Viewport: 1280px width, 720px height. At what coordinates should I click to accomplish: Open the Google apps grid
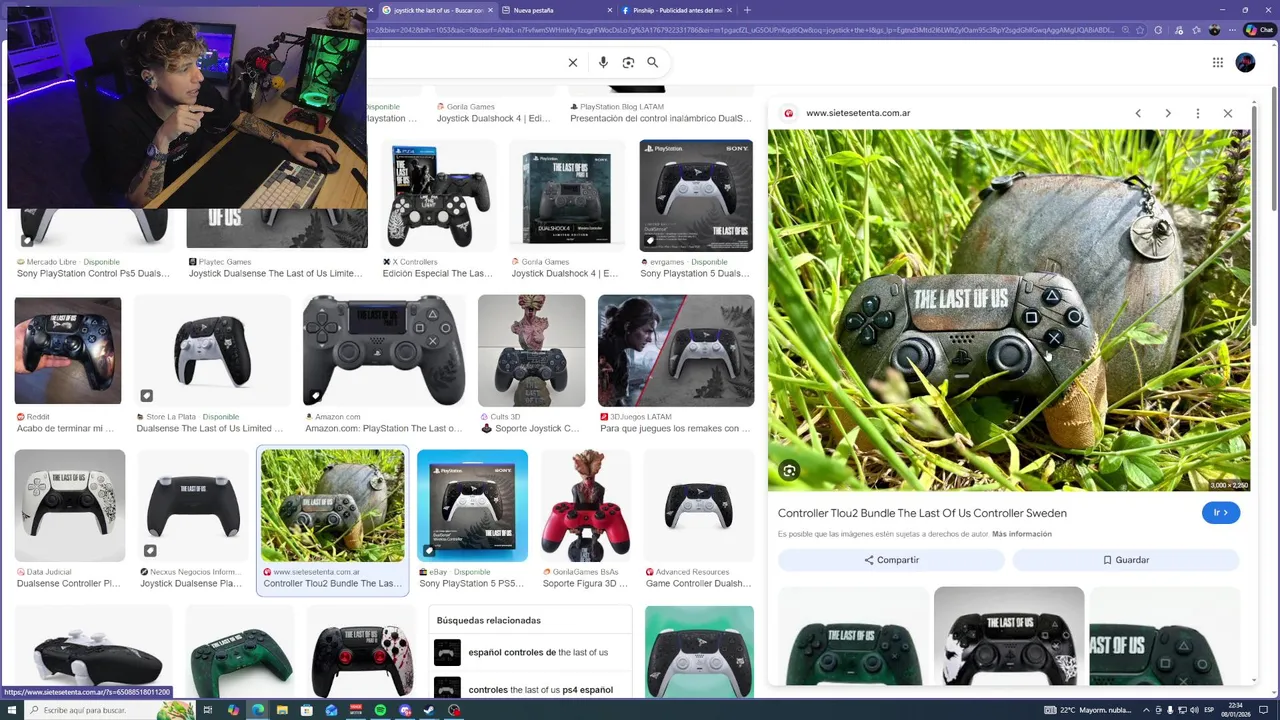tap(1218, 62)
